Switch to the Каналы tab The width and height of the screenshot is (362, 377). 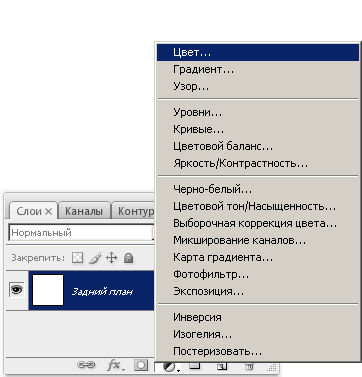(84, 211)
